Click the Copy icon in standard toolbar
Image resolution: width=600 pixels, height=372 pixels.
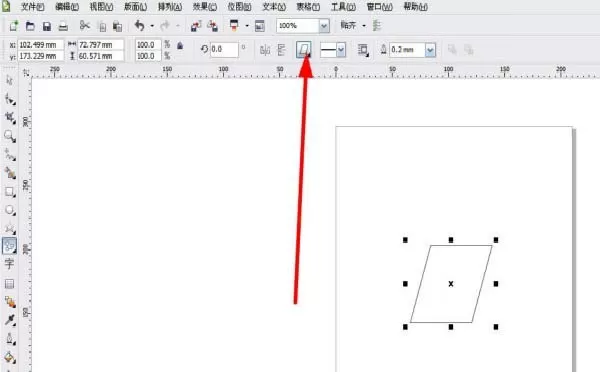coord(102,26)
